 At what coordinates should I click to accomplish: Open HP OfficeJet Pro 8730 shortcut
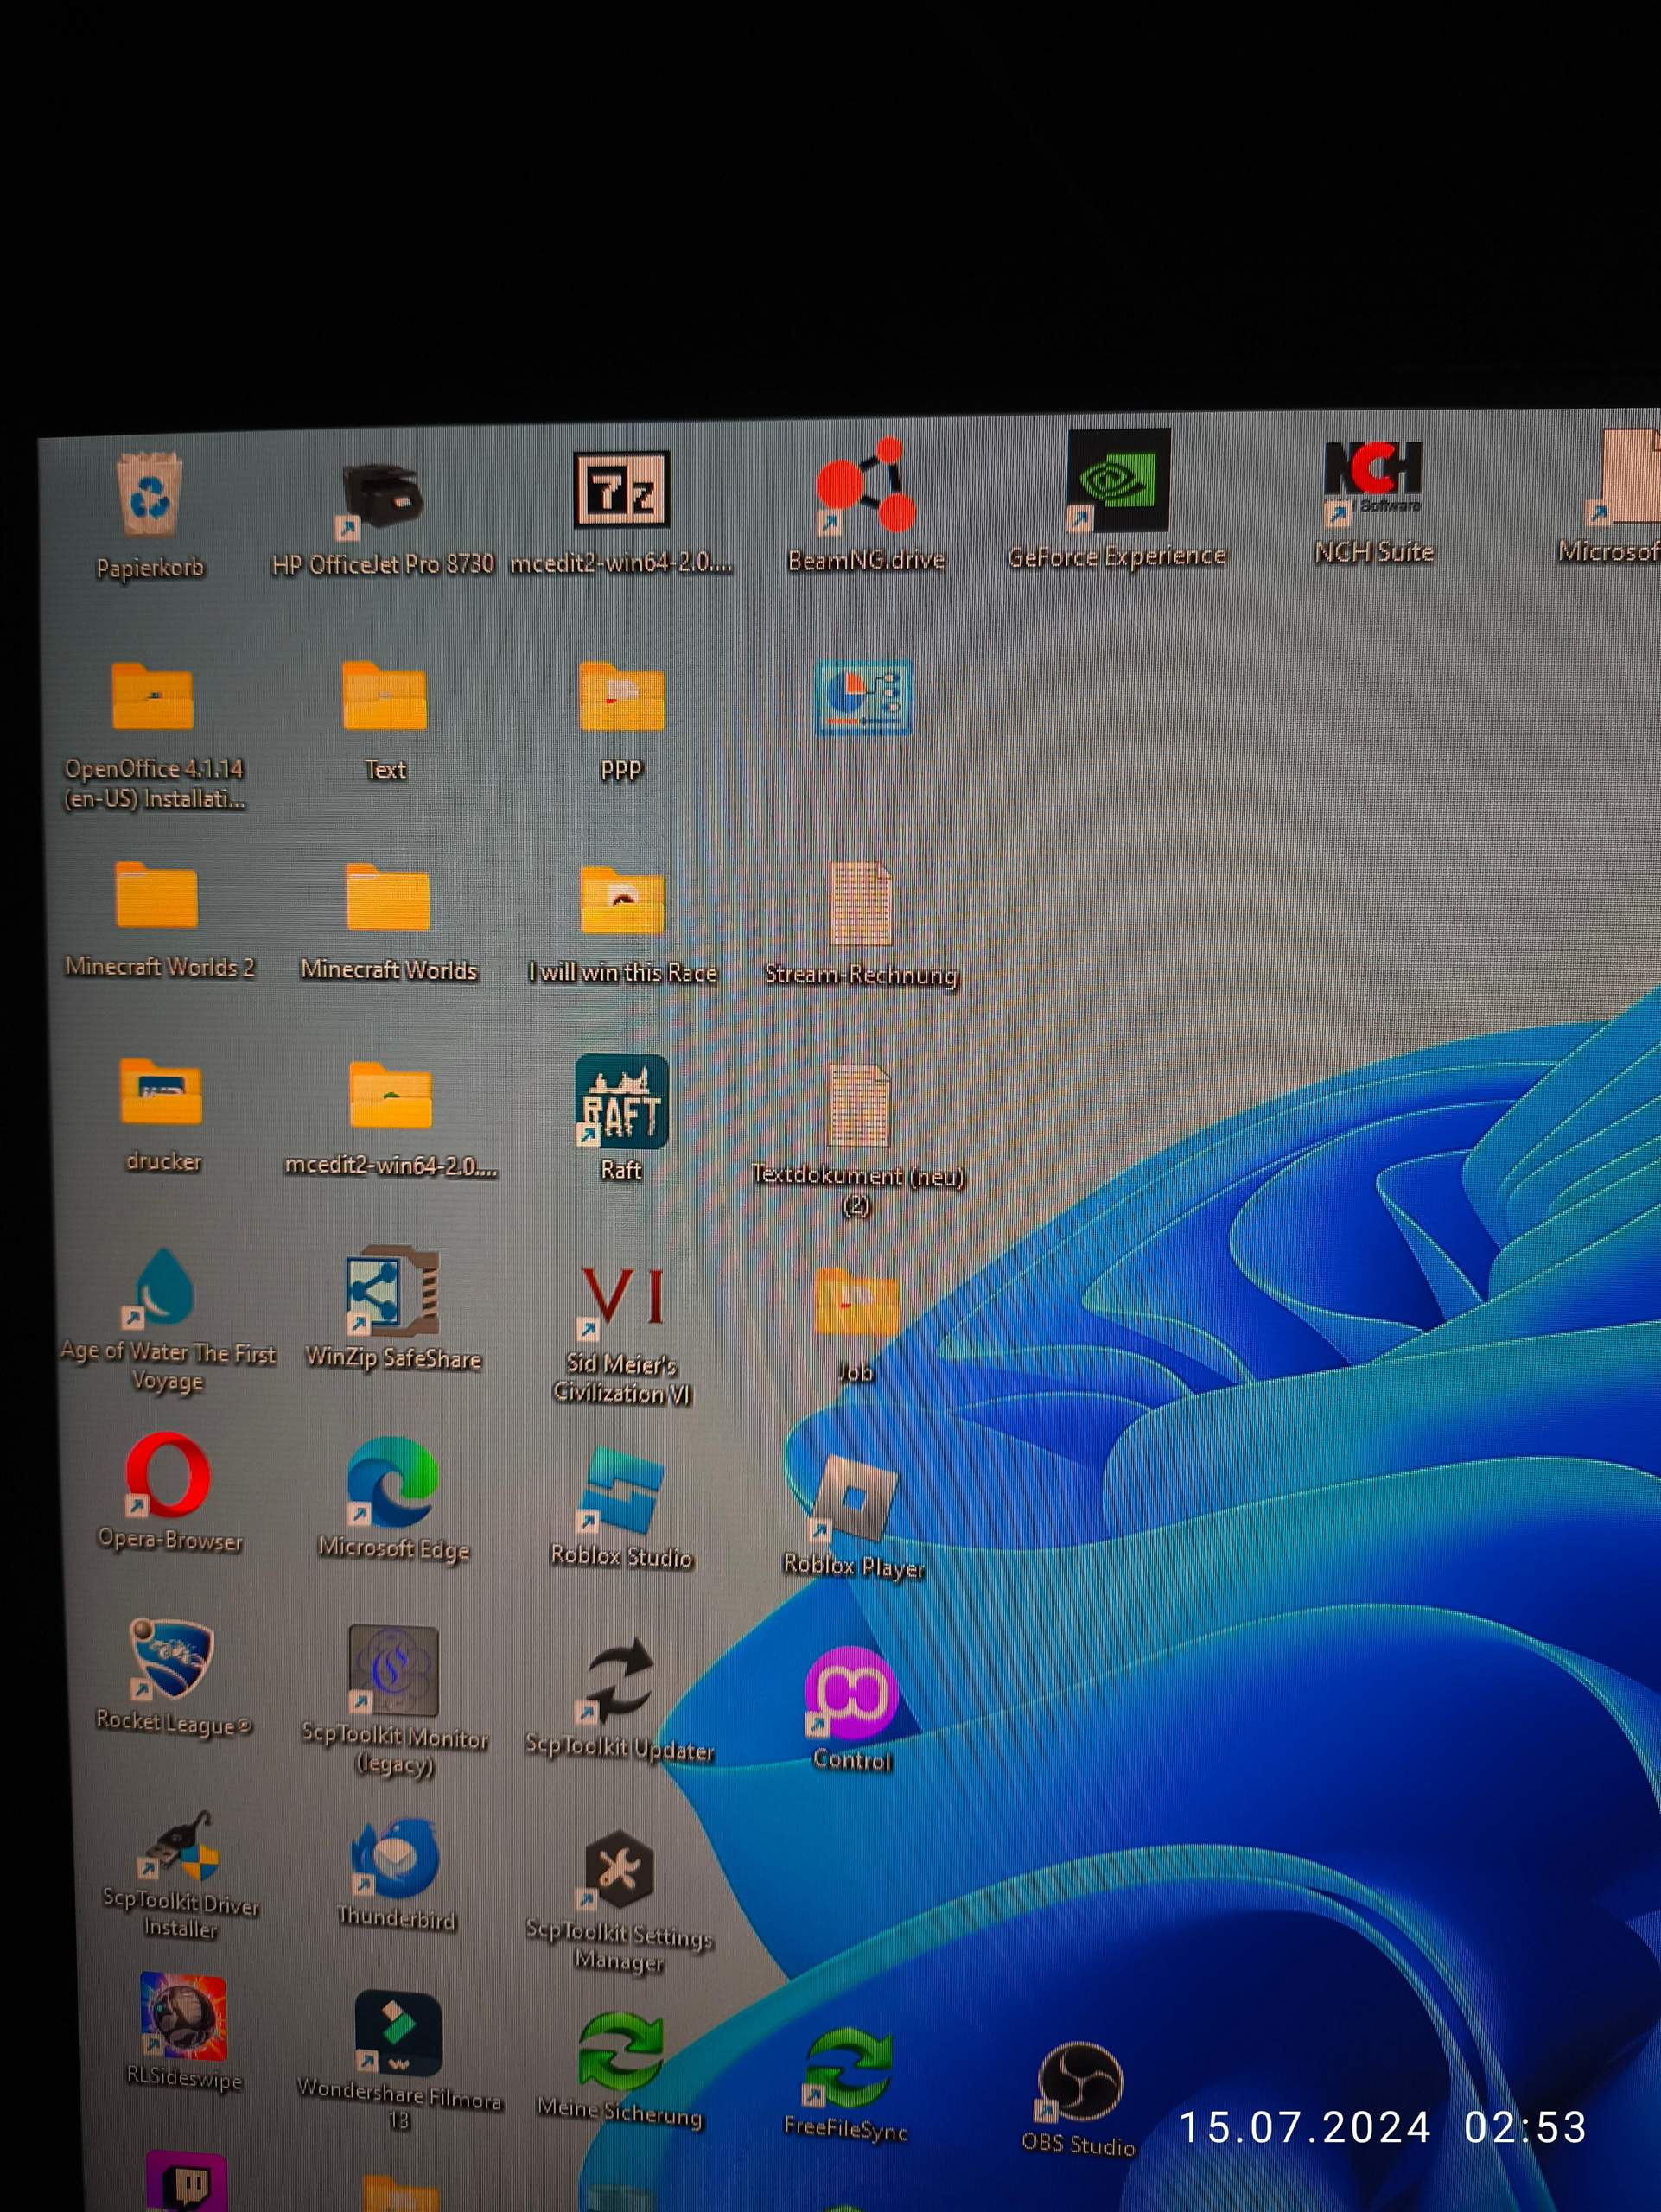coord(383,499)
